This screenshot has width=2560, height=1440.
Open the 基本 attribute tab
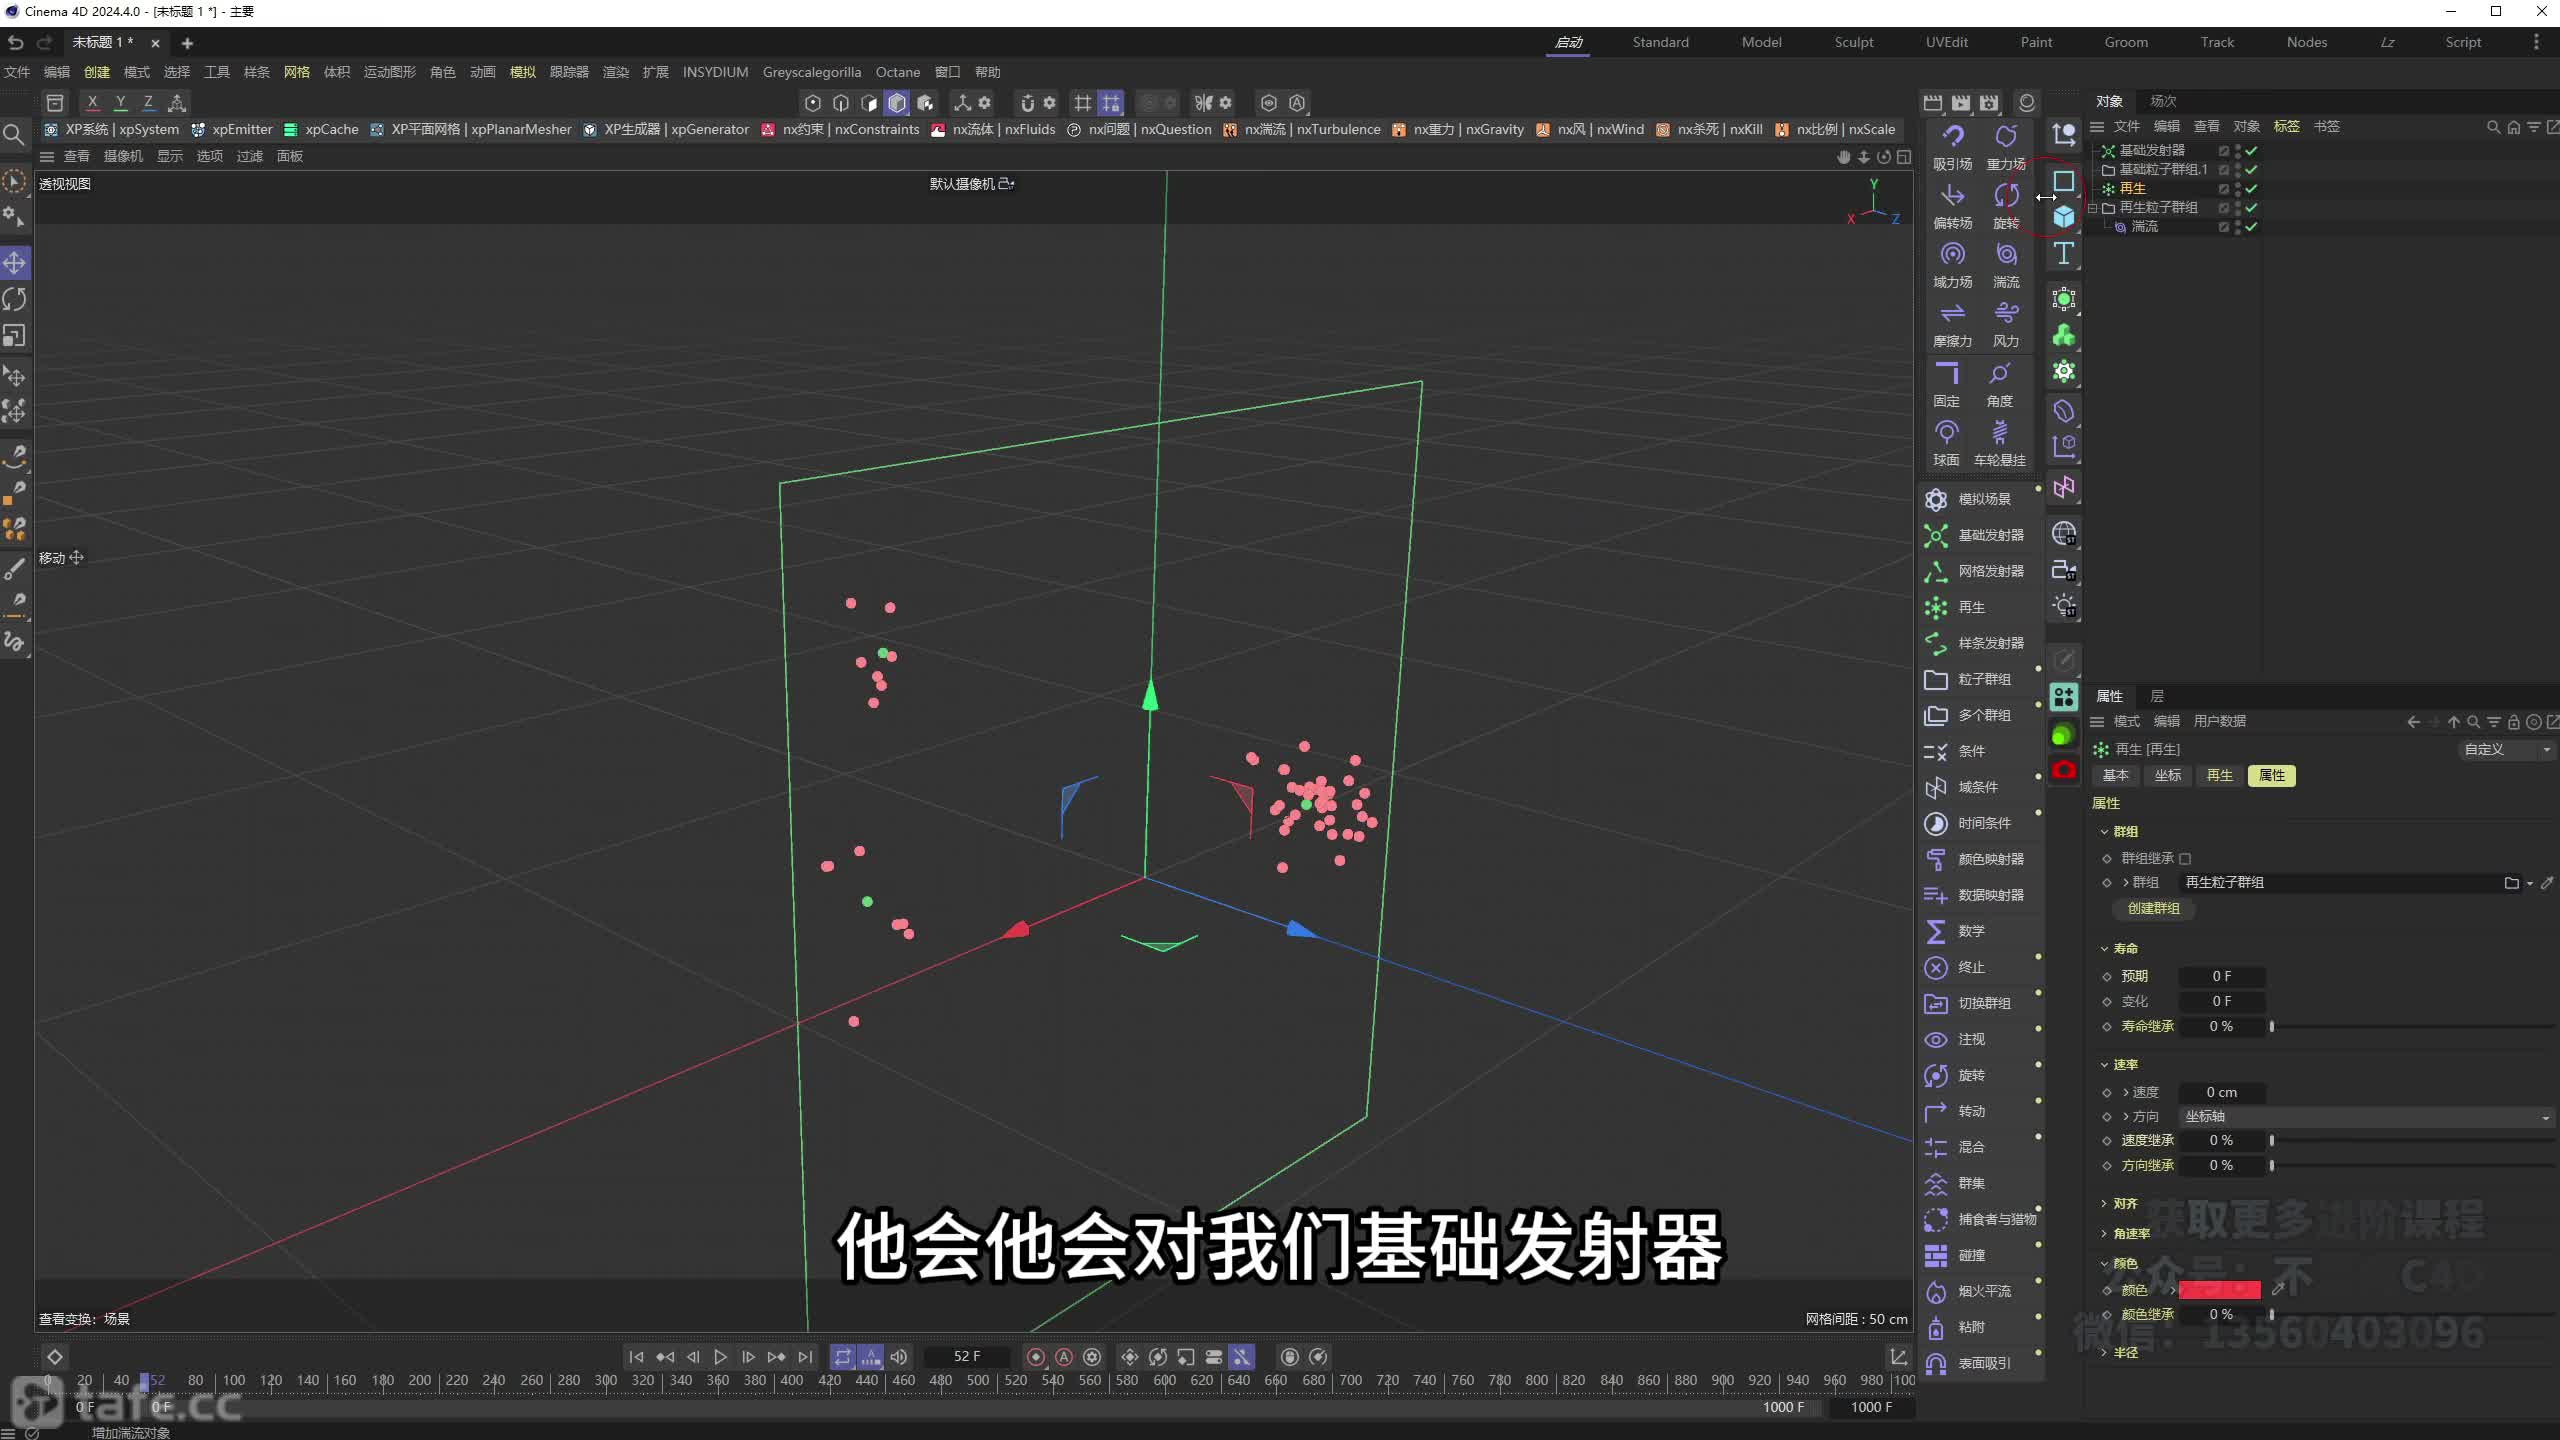coord(2116,776)
